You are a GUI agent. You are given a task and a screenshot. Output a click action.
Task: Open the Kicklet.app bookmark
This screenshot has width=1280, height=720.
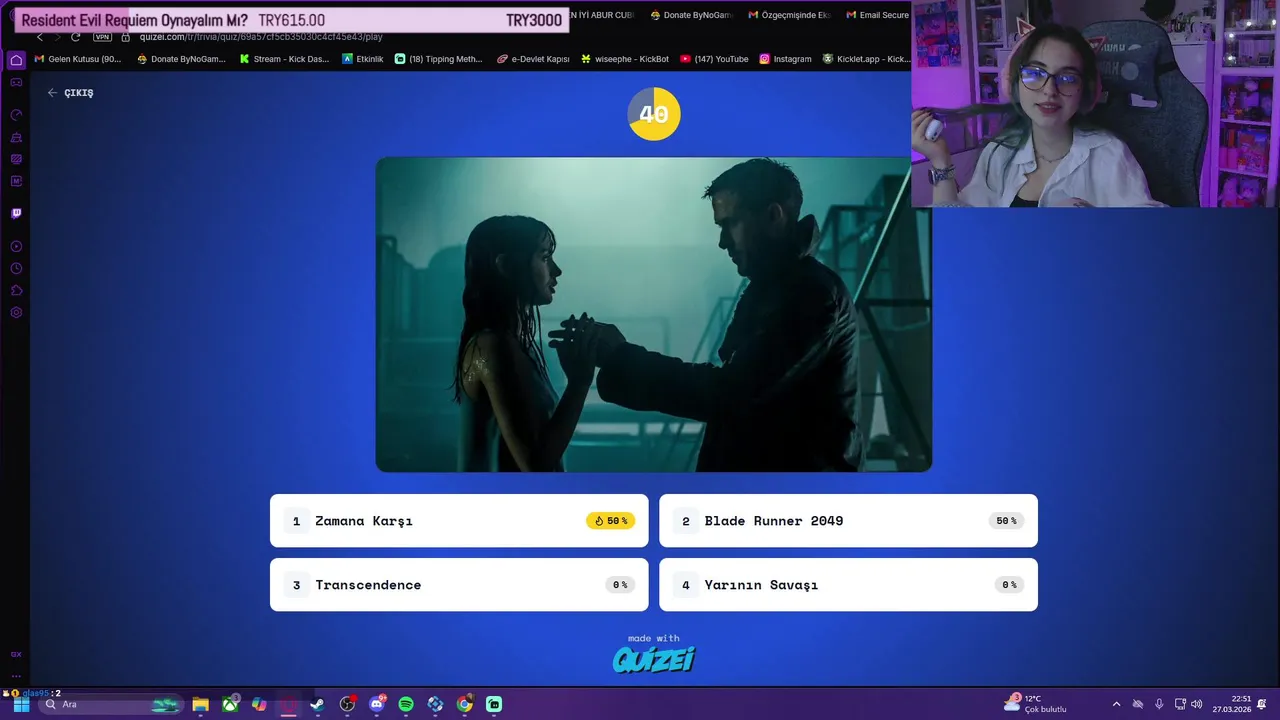pyautogui.click(x=866, y=59)
